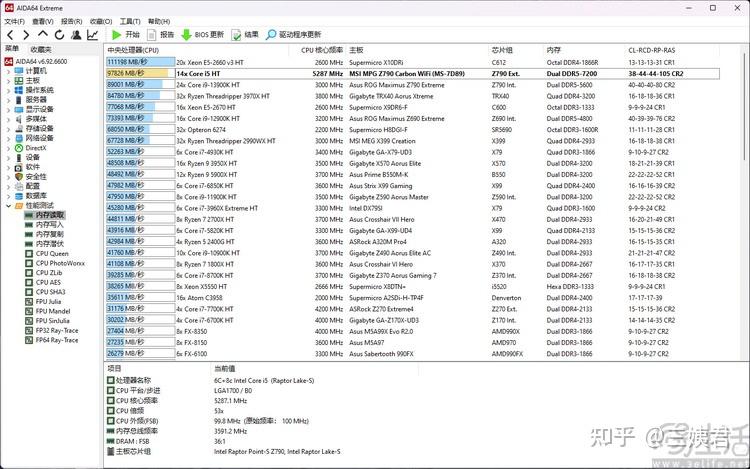Collapse the 性能测试 tree node
Viewport: 750px width, 469px height.
pos(8,206)
